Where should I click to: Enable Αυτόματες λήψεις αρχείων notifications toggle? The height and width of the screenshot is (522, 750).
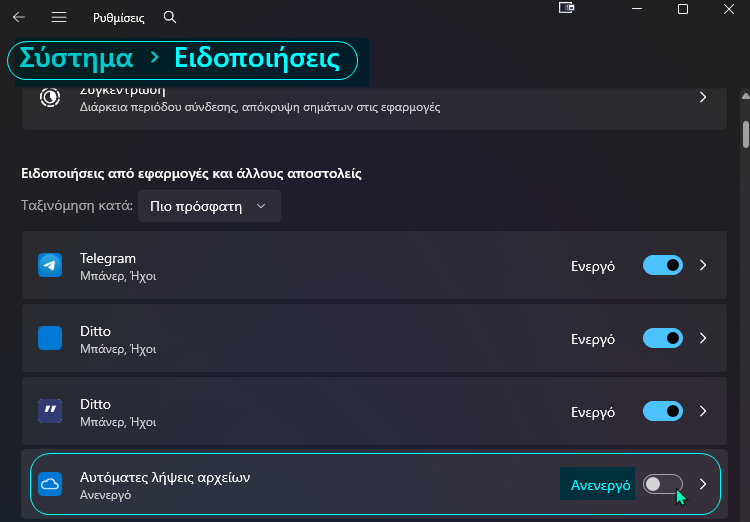click(662, 484)
